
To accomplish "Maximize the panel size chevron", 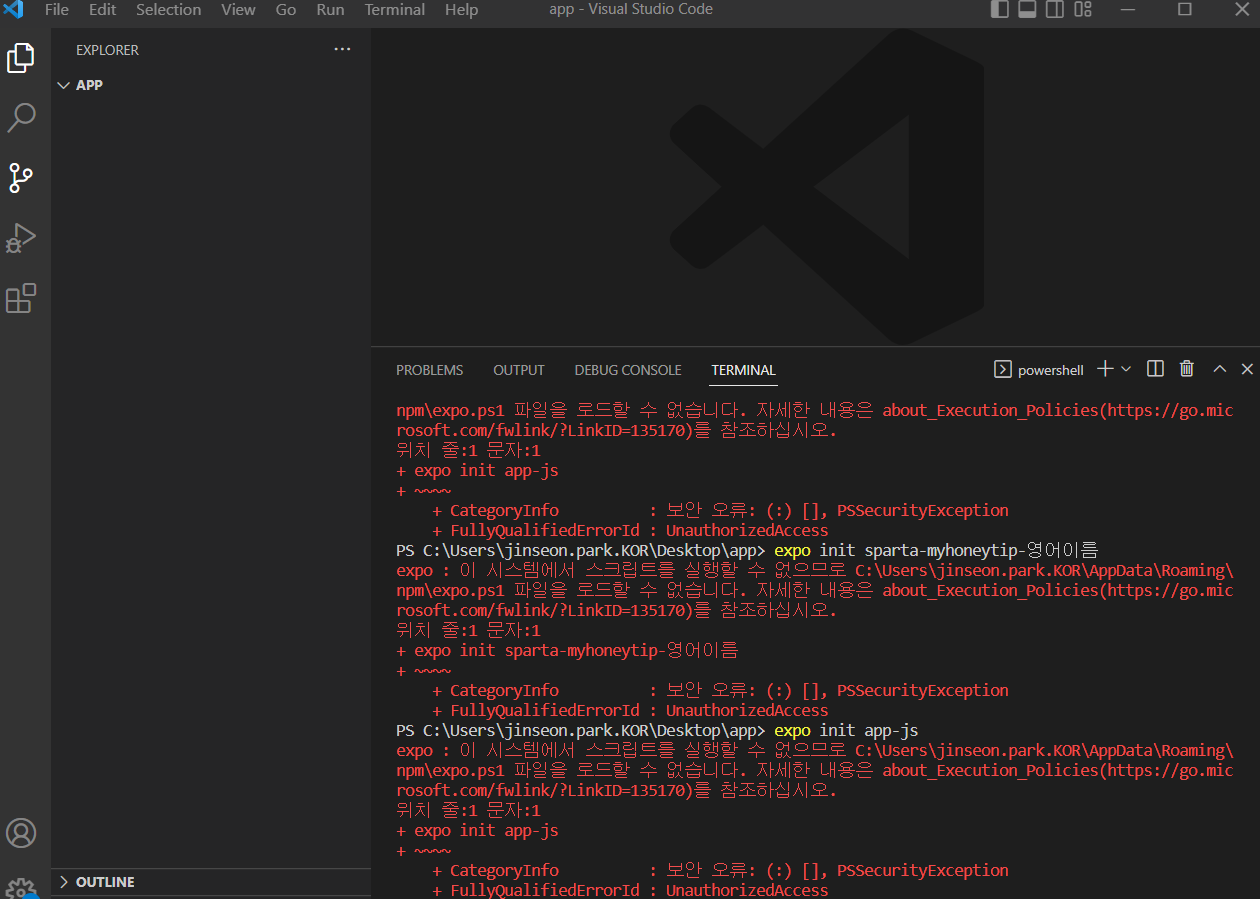I will [x=1219, y=369].
